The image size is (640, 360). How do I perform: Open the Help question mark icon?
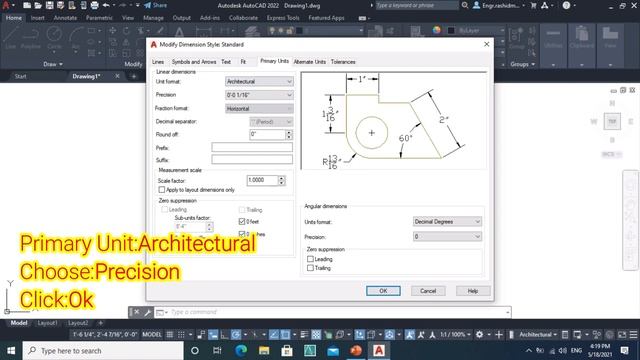(566, 5)
